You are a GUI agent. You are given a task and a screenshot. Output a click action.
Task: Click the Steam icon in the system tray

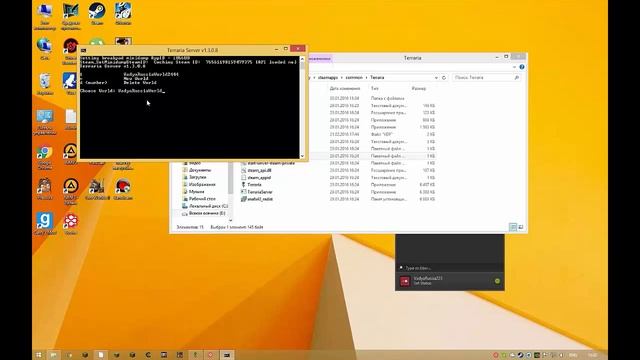pyautogui.click(x=520, y=355)
